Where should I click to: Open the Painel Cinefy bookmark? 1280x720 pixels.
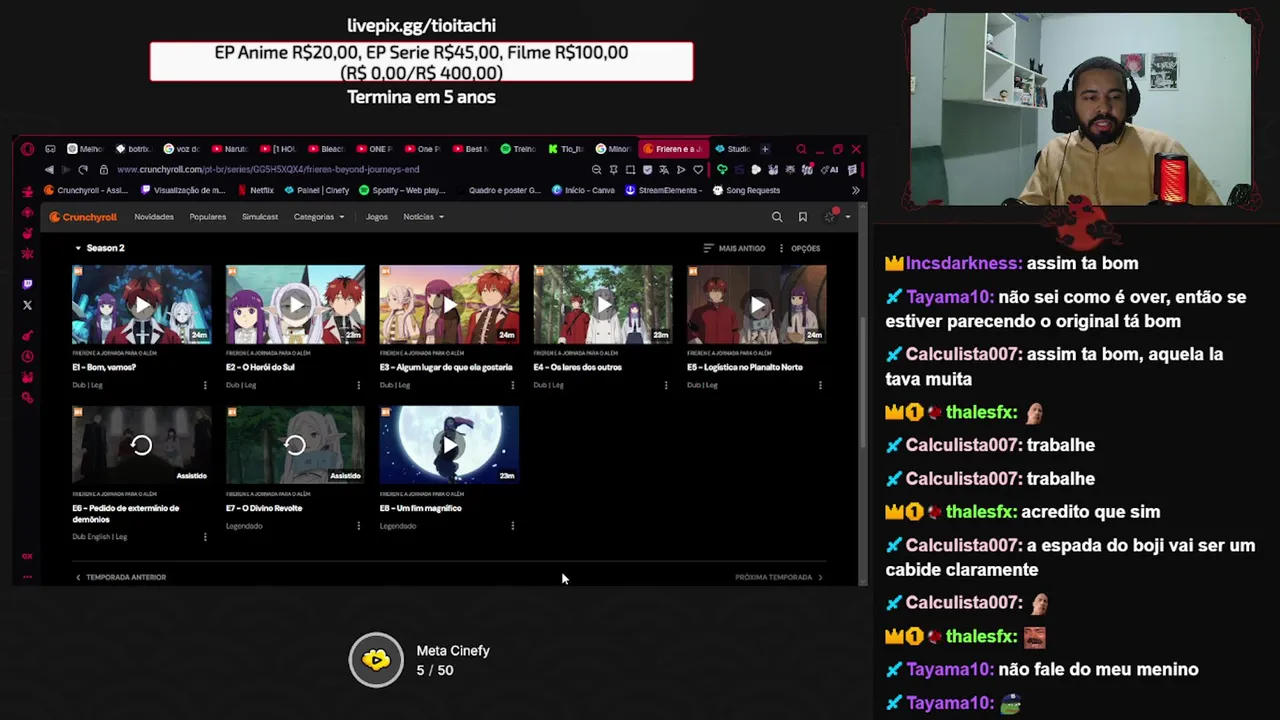click(x=317, y=190)
